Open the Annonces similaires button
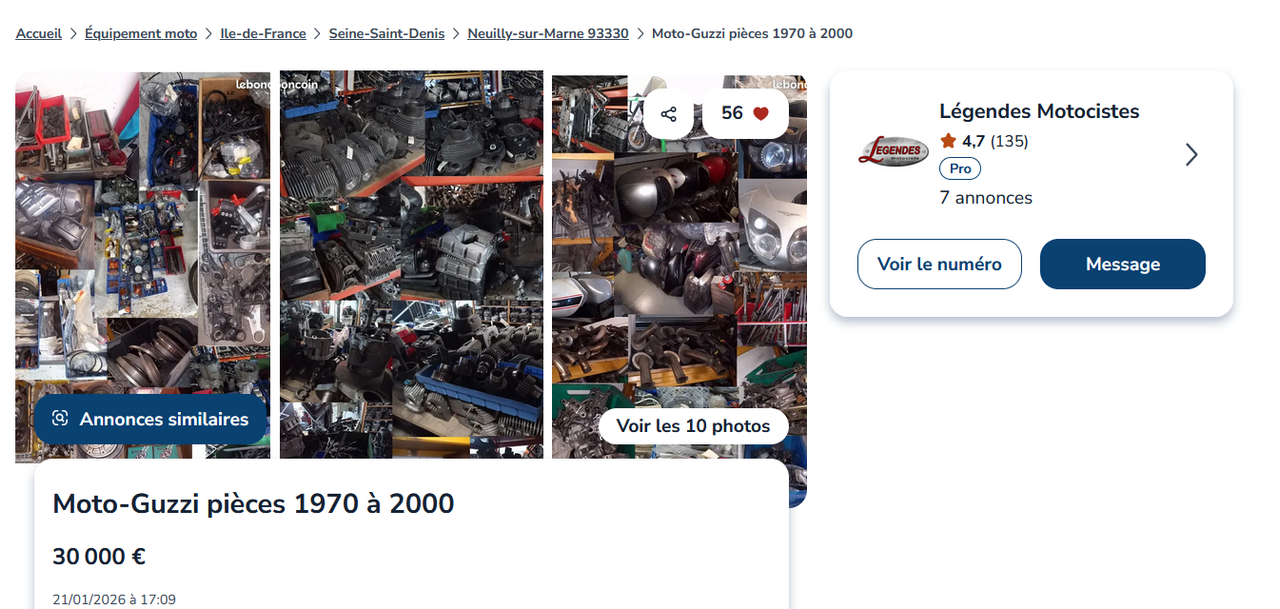 tap(151, 419)
